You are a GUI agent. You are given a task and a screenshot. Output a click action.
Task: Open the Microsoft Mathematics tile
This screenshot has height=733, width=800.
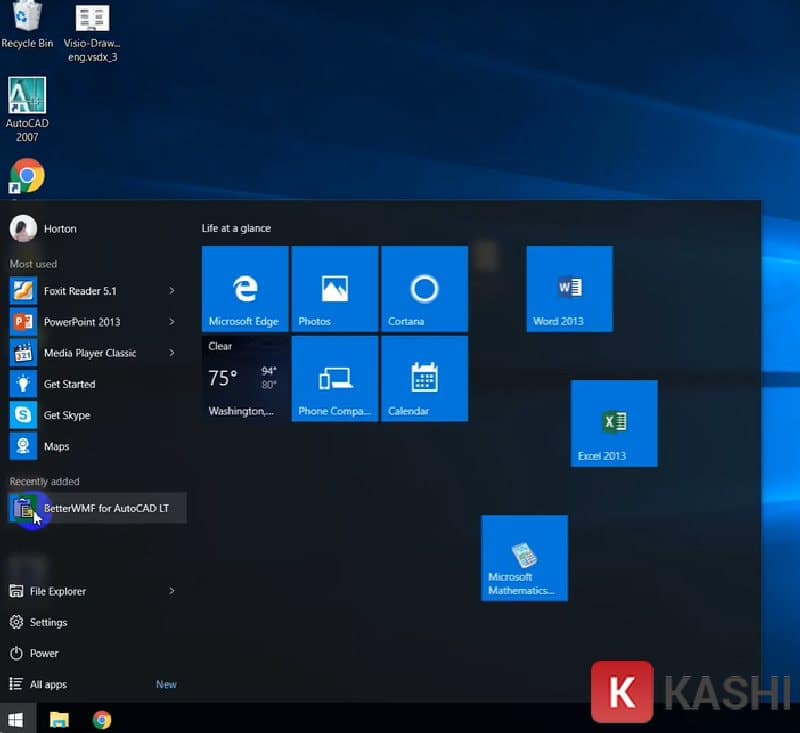[x=524, y=558]
